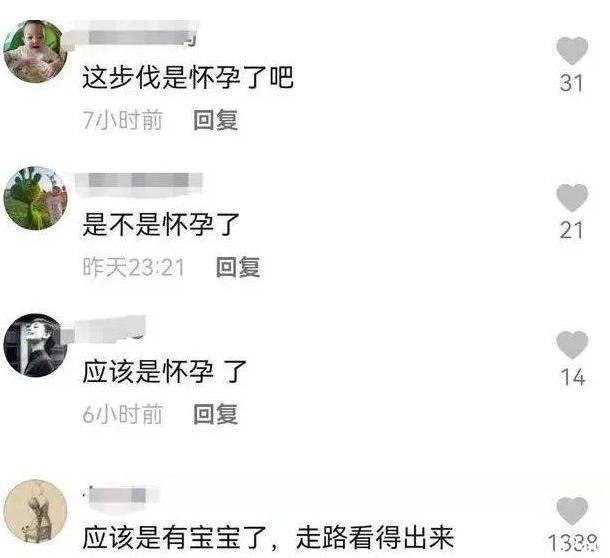Tap blurred username above "应该是怀孕 了"
The image size is (610, 558).
[x=110, y=330]
